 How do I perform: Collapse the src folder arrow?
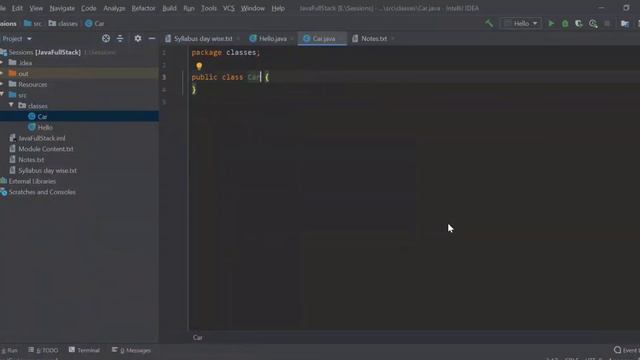[x=2, y=95]
